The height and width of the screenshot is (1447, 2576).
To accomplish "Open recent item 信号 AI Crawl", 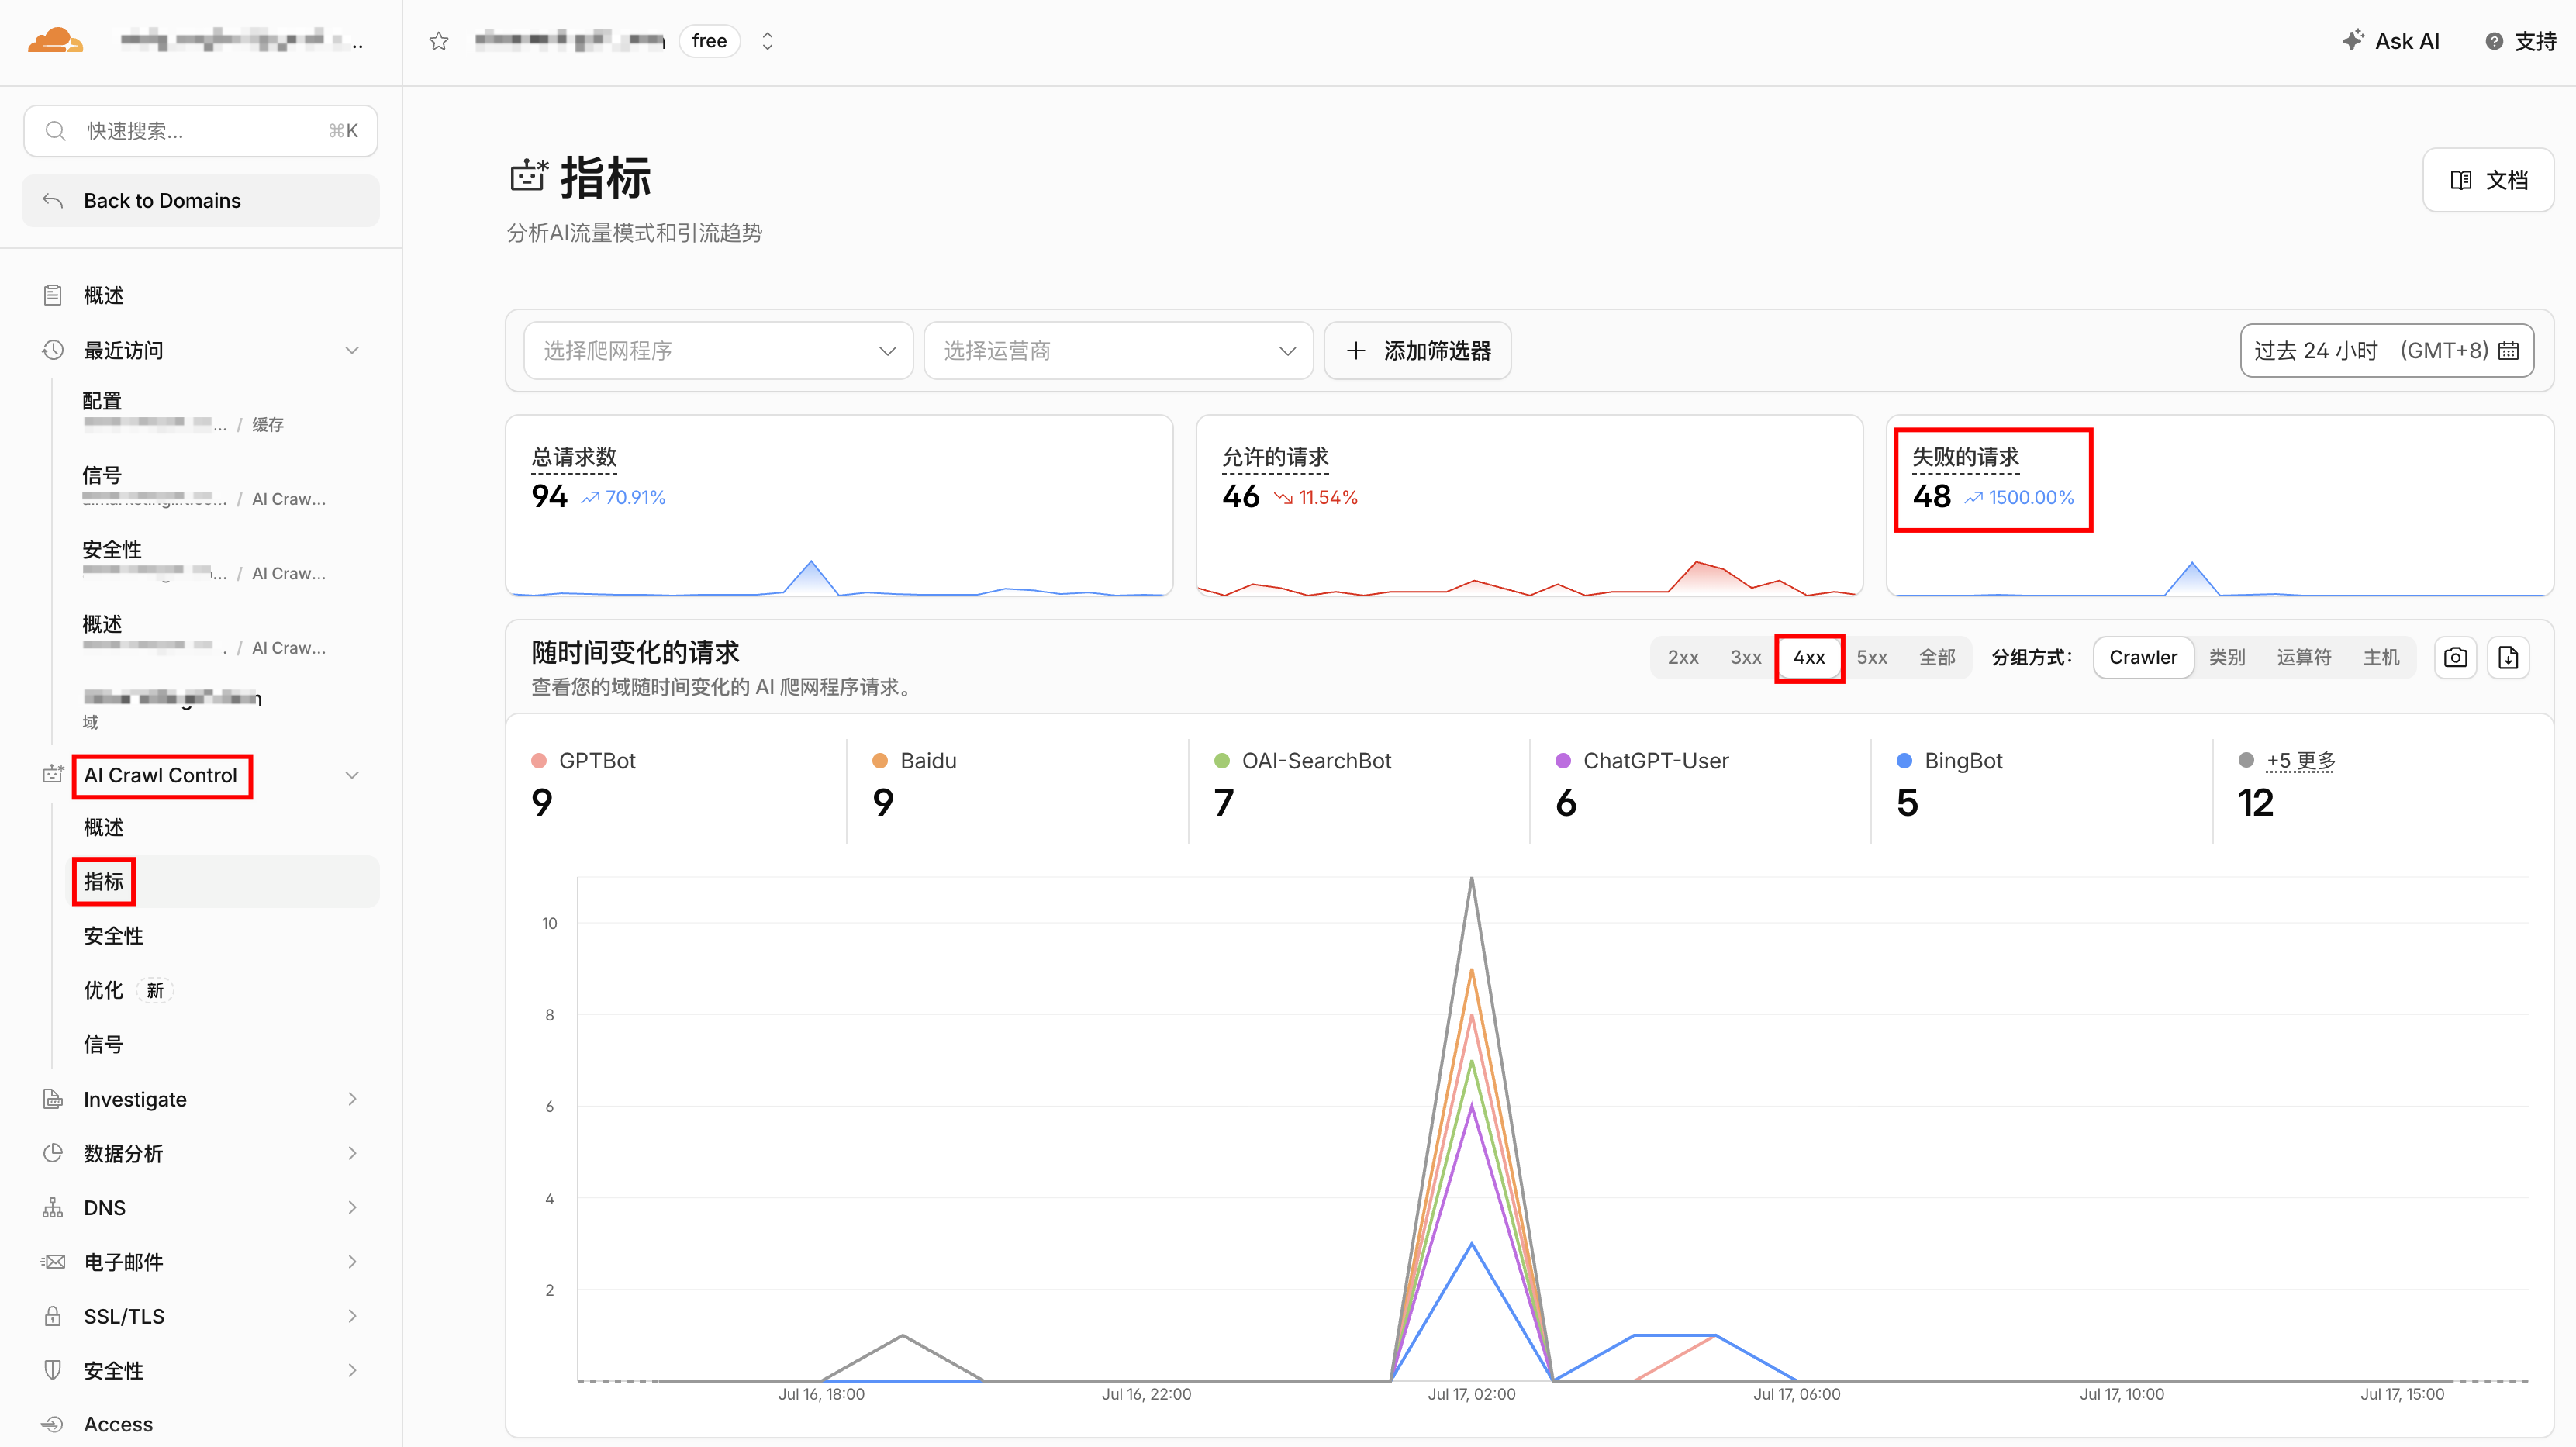I will pyautogui.click(x=205, y=486).
